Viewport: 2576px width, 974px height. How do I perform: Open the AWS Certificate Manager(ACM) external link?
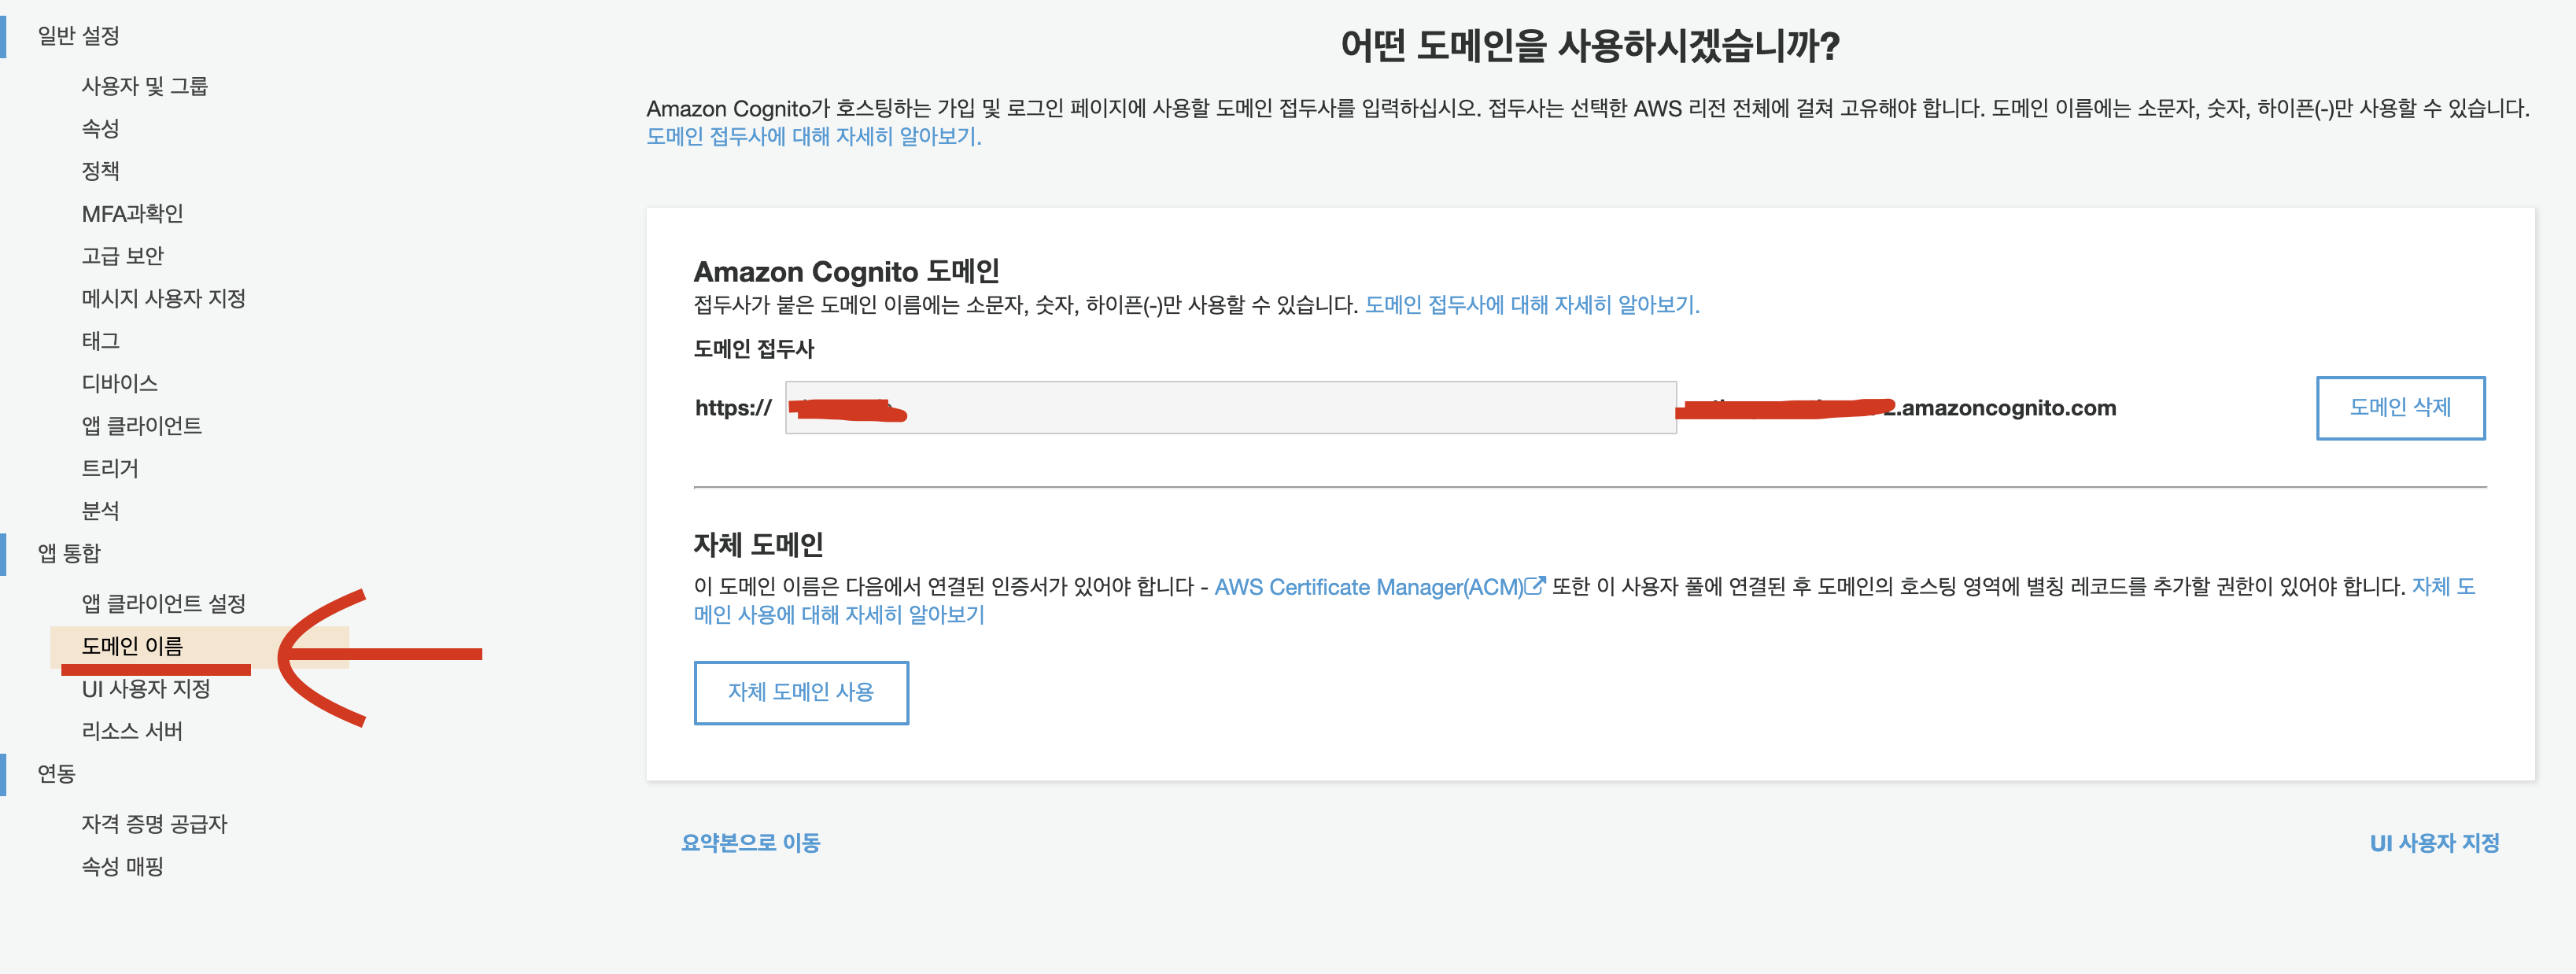(1377, 587)
